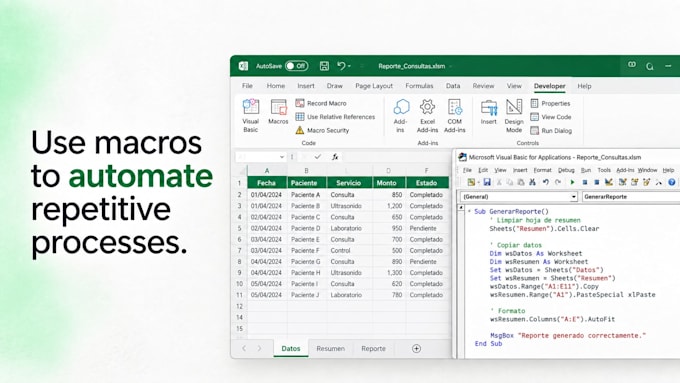Add a new sheet with plus button

point(416,348)
